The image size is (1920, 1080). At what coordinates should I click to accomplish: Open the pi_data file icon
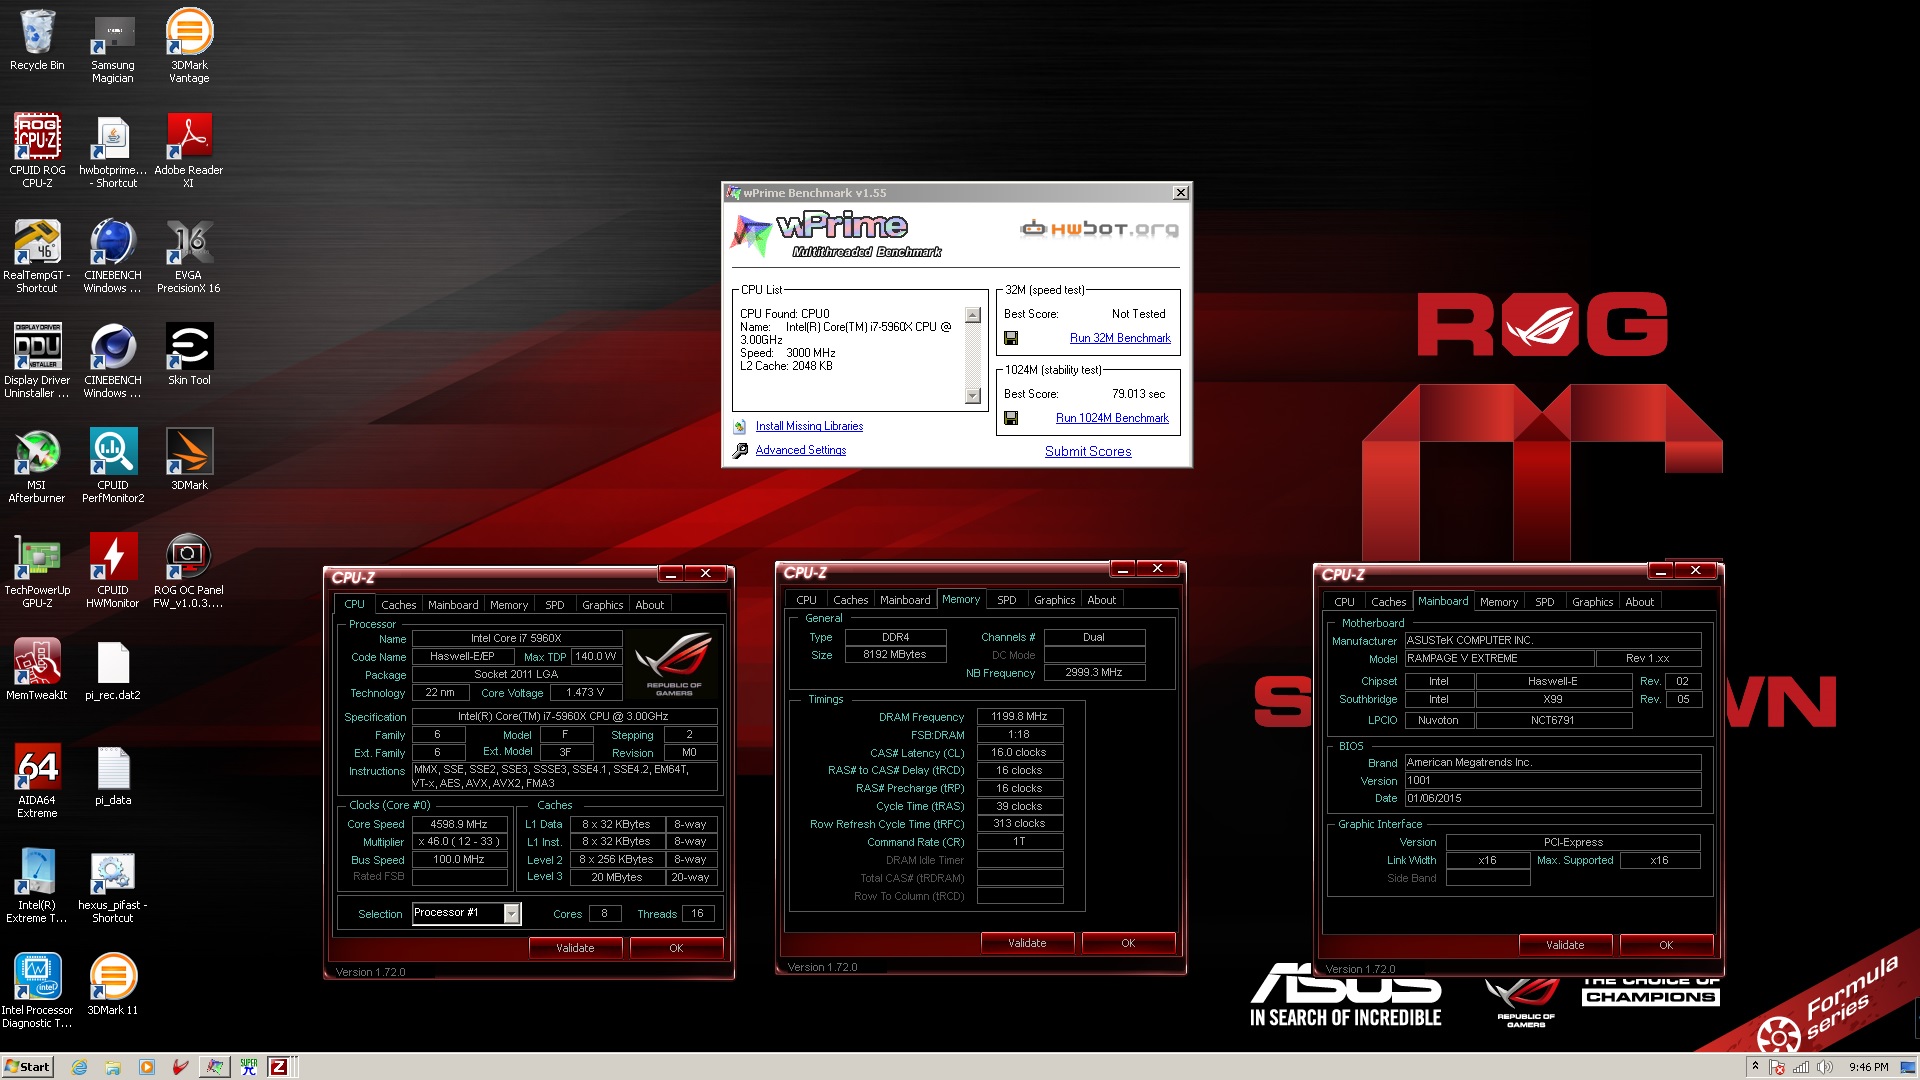tap(113, 774)
